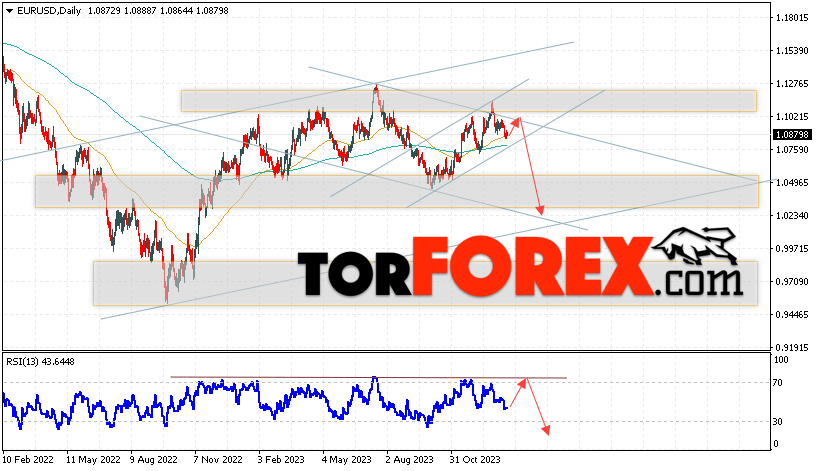This screenshot has height=471, width=816.
Task: Click the 1.12765 price axis label
Action: pos(792,84)
